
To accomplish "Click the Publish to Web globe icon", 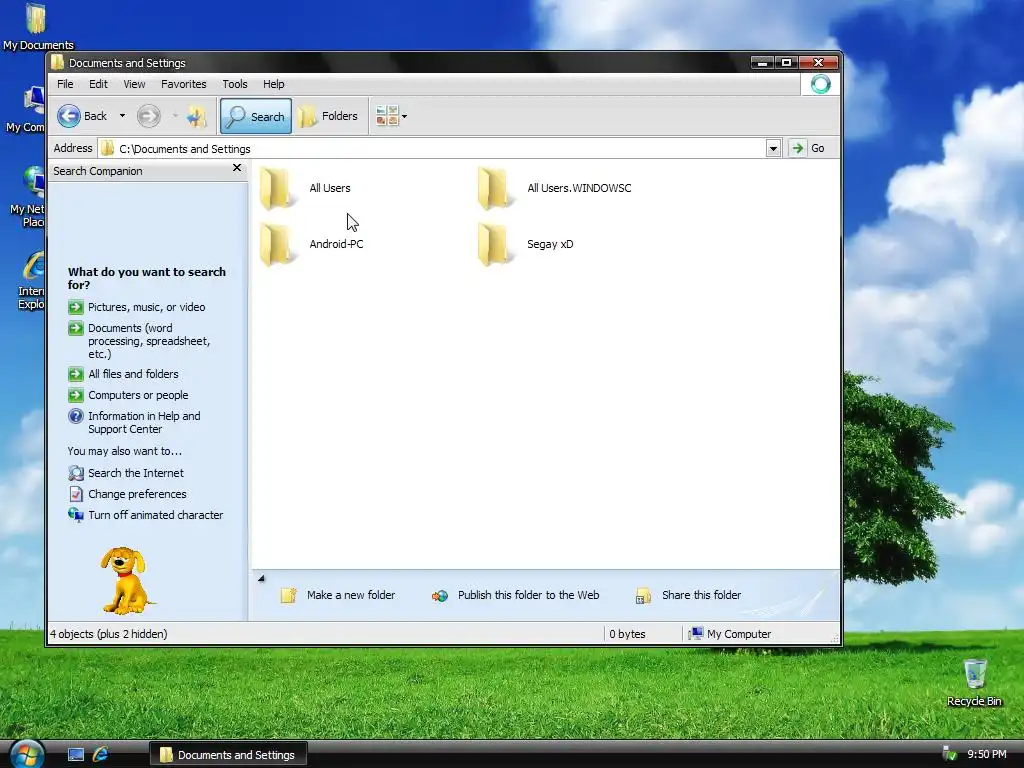I will pyautogui.click(x=440, y=596).
